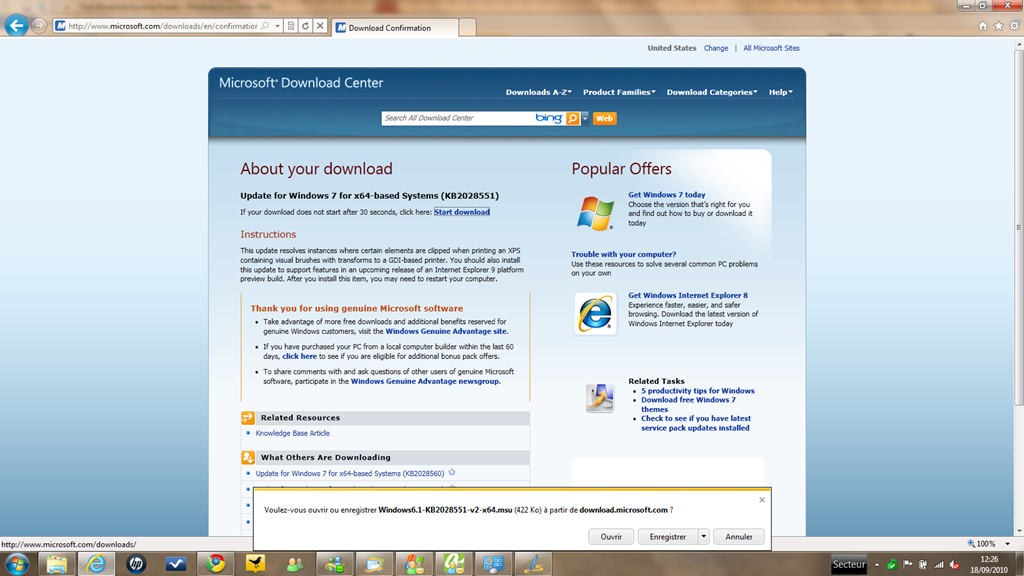
Task: Launch Google Chrome from the taskbar
Action: coord(216,564)
